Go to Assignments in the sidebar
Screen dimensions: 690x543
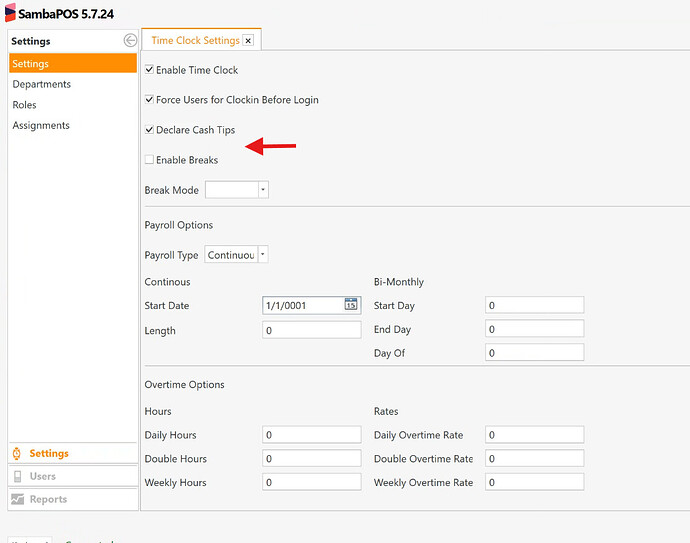(41, 125)
